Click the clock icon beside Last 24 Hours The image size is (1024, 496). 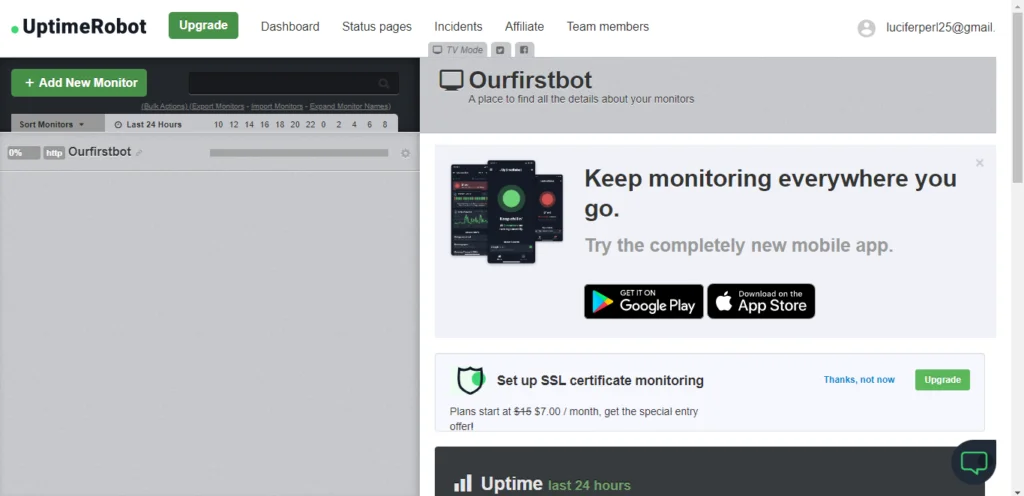(x=118, y=125)
